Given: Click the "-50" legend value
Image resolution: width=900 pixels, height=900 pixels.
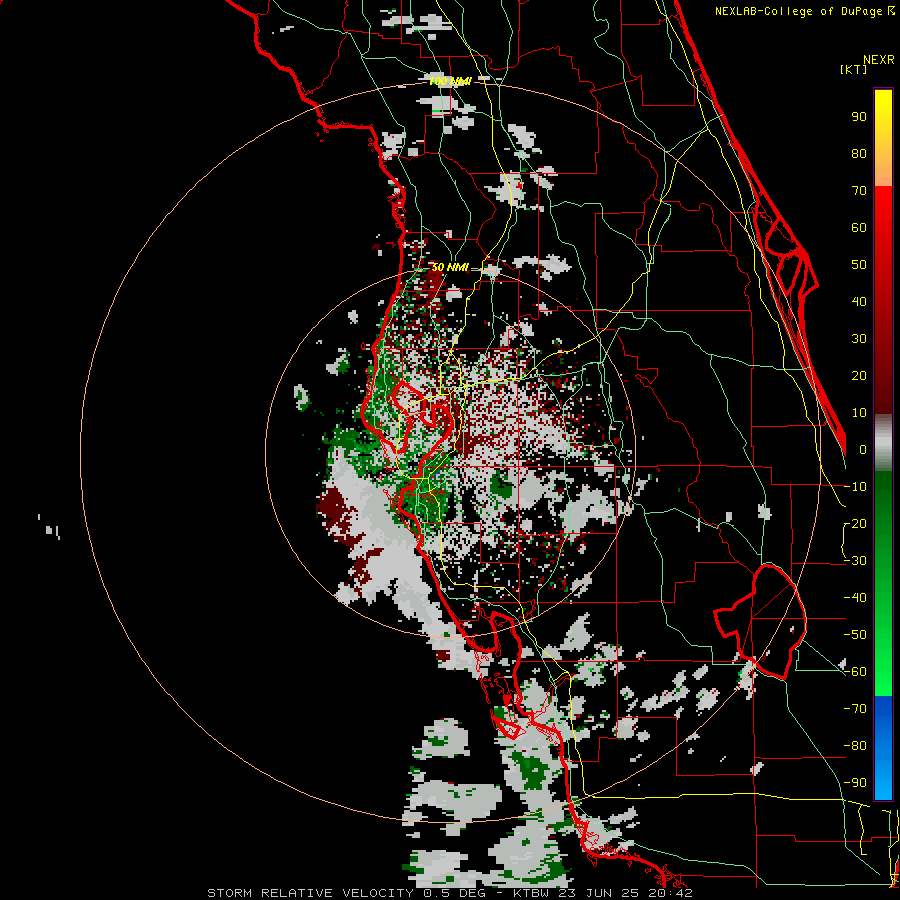Looking at the screenshot, I should pyautogui.click(x=855, y=635).
